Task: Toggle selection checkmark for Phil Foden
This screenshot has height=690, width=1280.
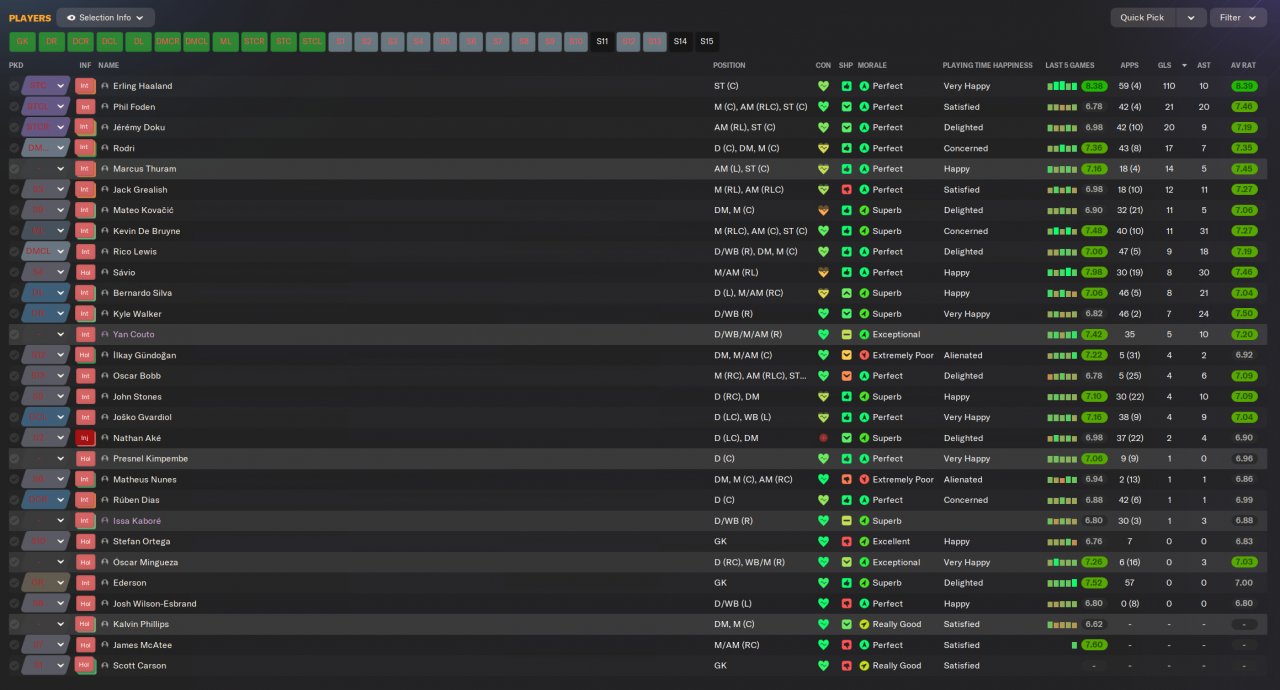Action: tap(14, 107)
